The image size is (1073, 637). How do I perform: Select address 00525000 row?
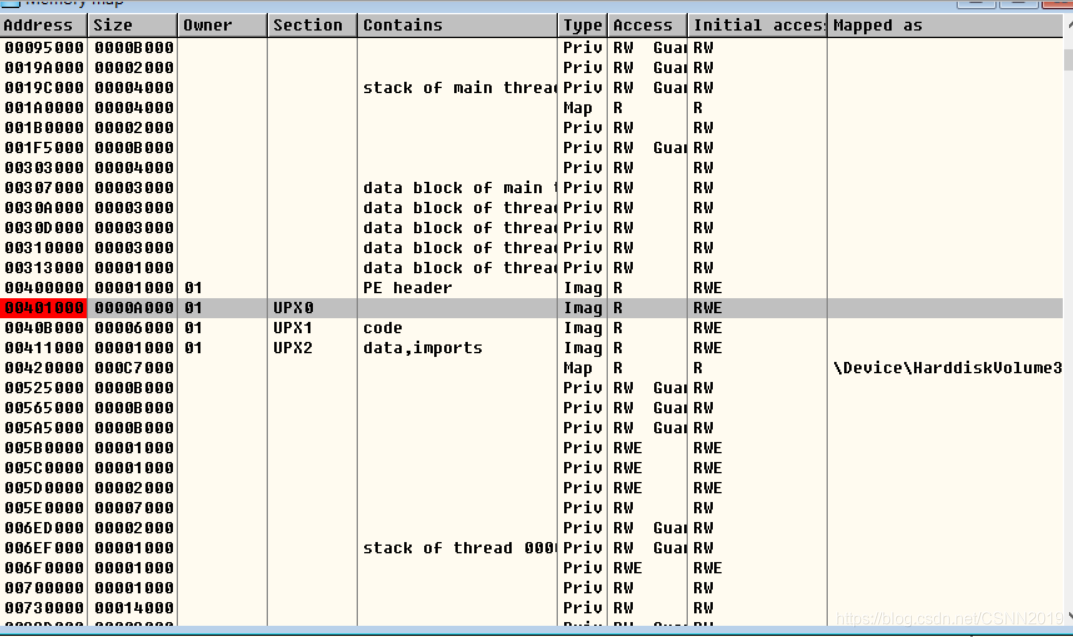pyautogui.click(x=532, y=388)
